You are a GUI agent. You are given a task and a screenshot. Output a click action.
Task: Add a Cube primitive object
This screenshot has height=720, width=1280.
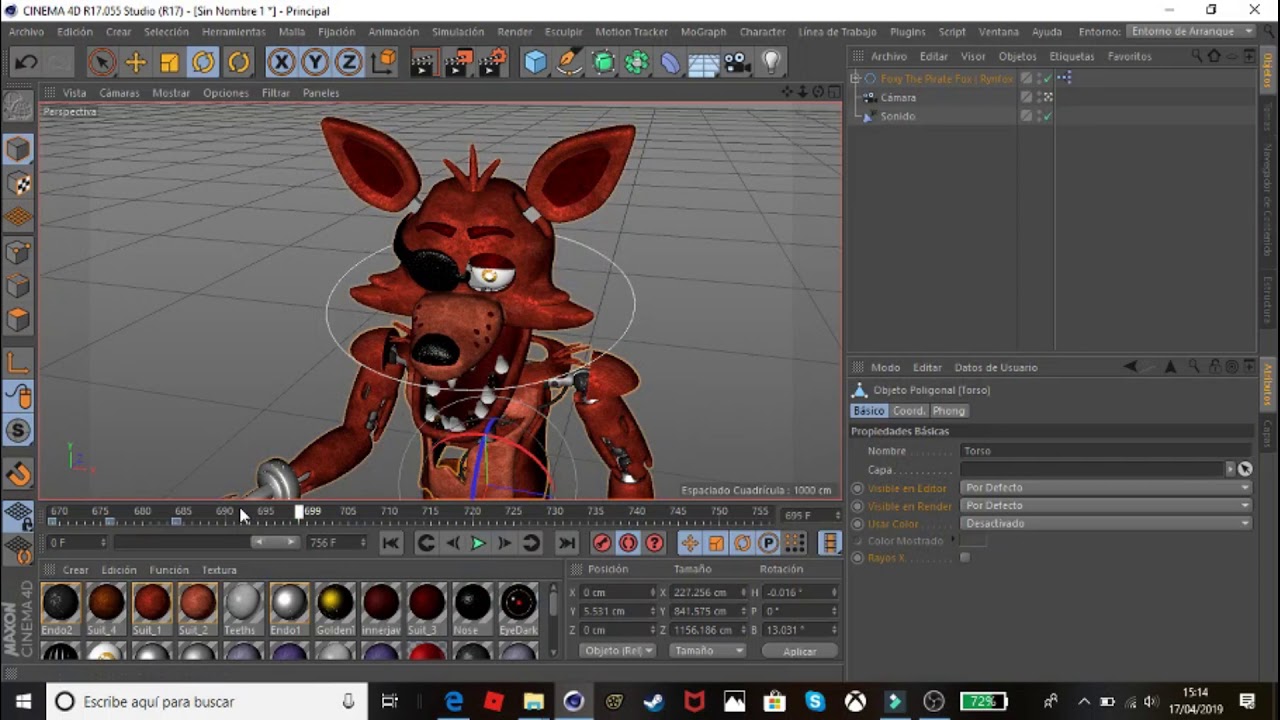point(535,63)
